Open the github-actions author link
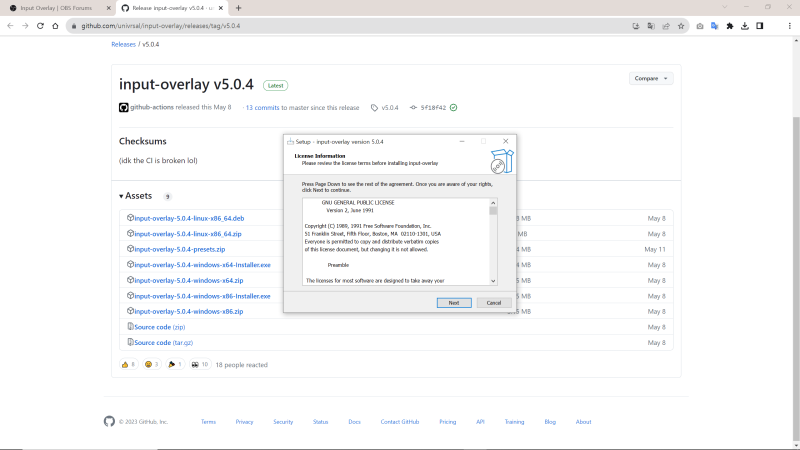Viewport: 800px width, 450px height. [x=152, y=108]
